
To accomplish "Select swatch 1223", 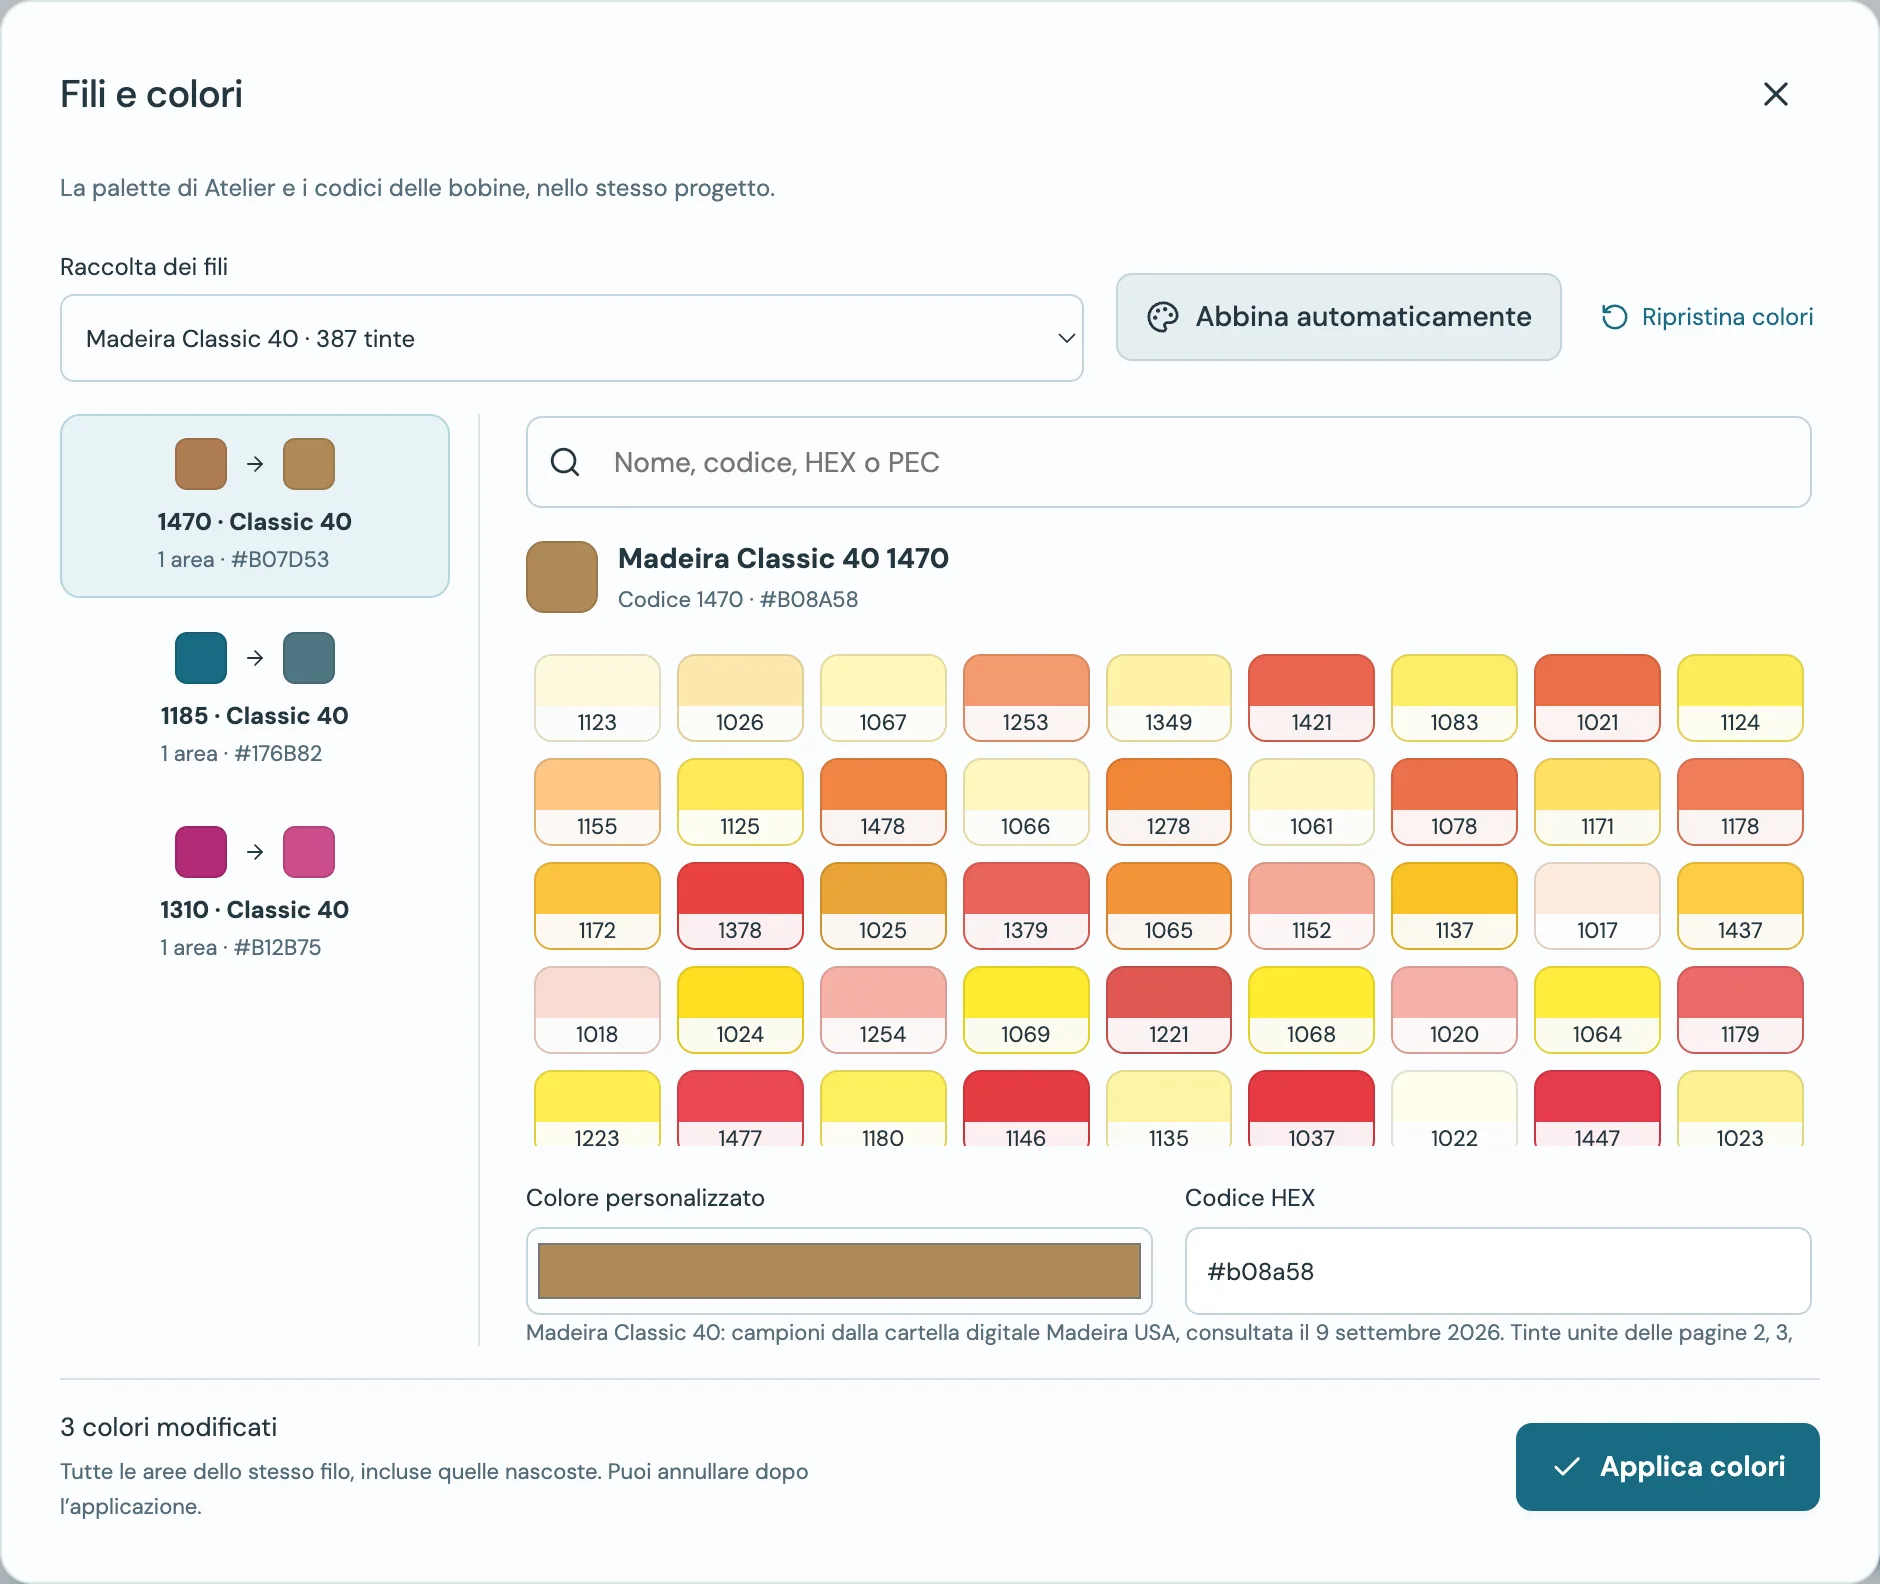I will (597, 1109).
